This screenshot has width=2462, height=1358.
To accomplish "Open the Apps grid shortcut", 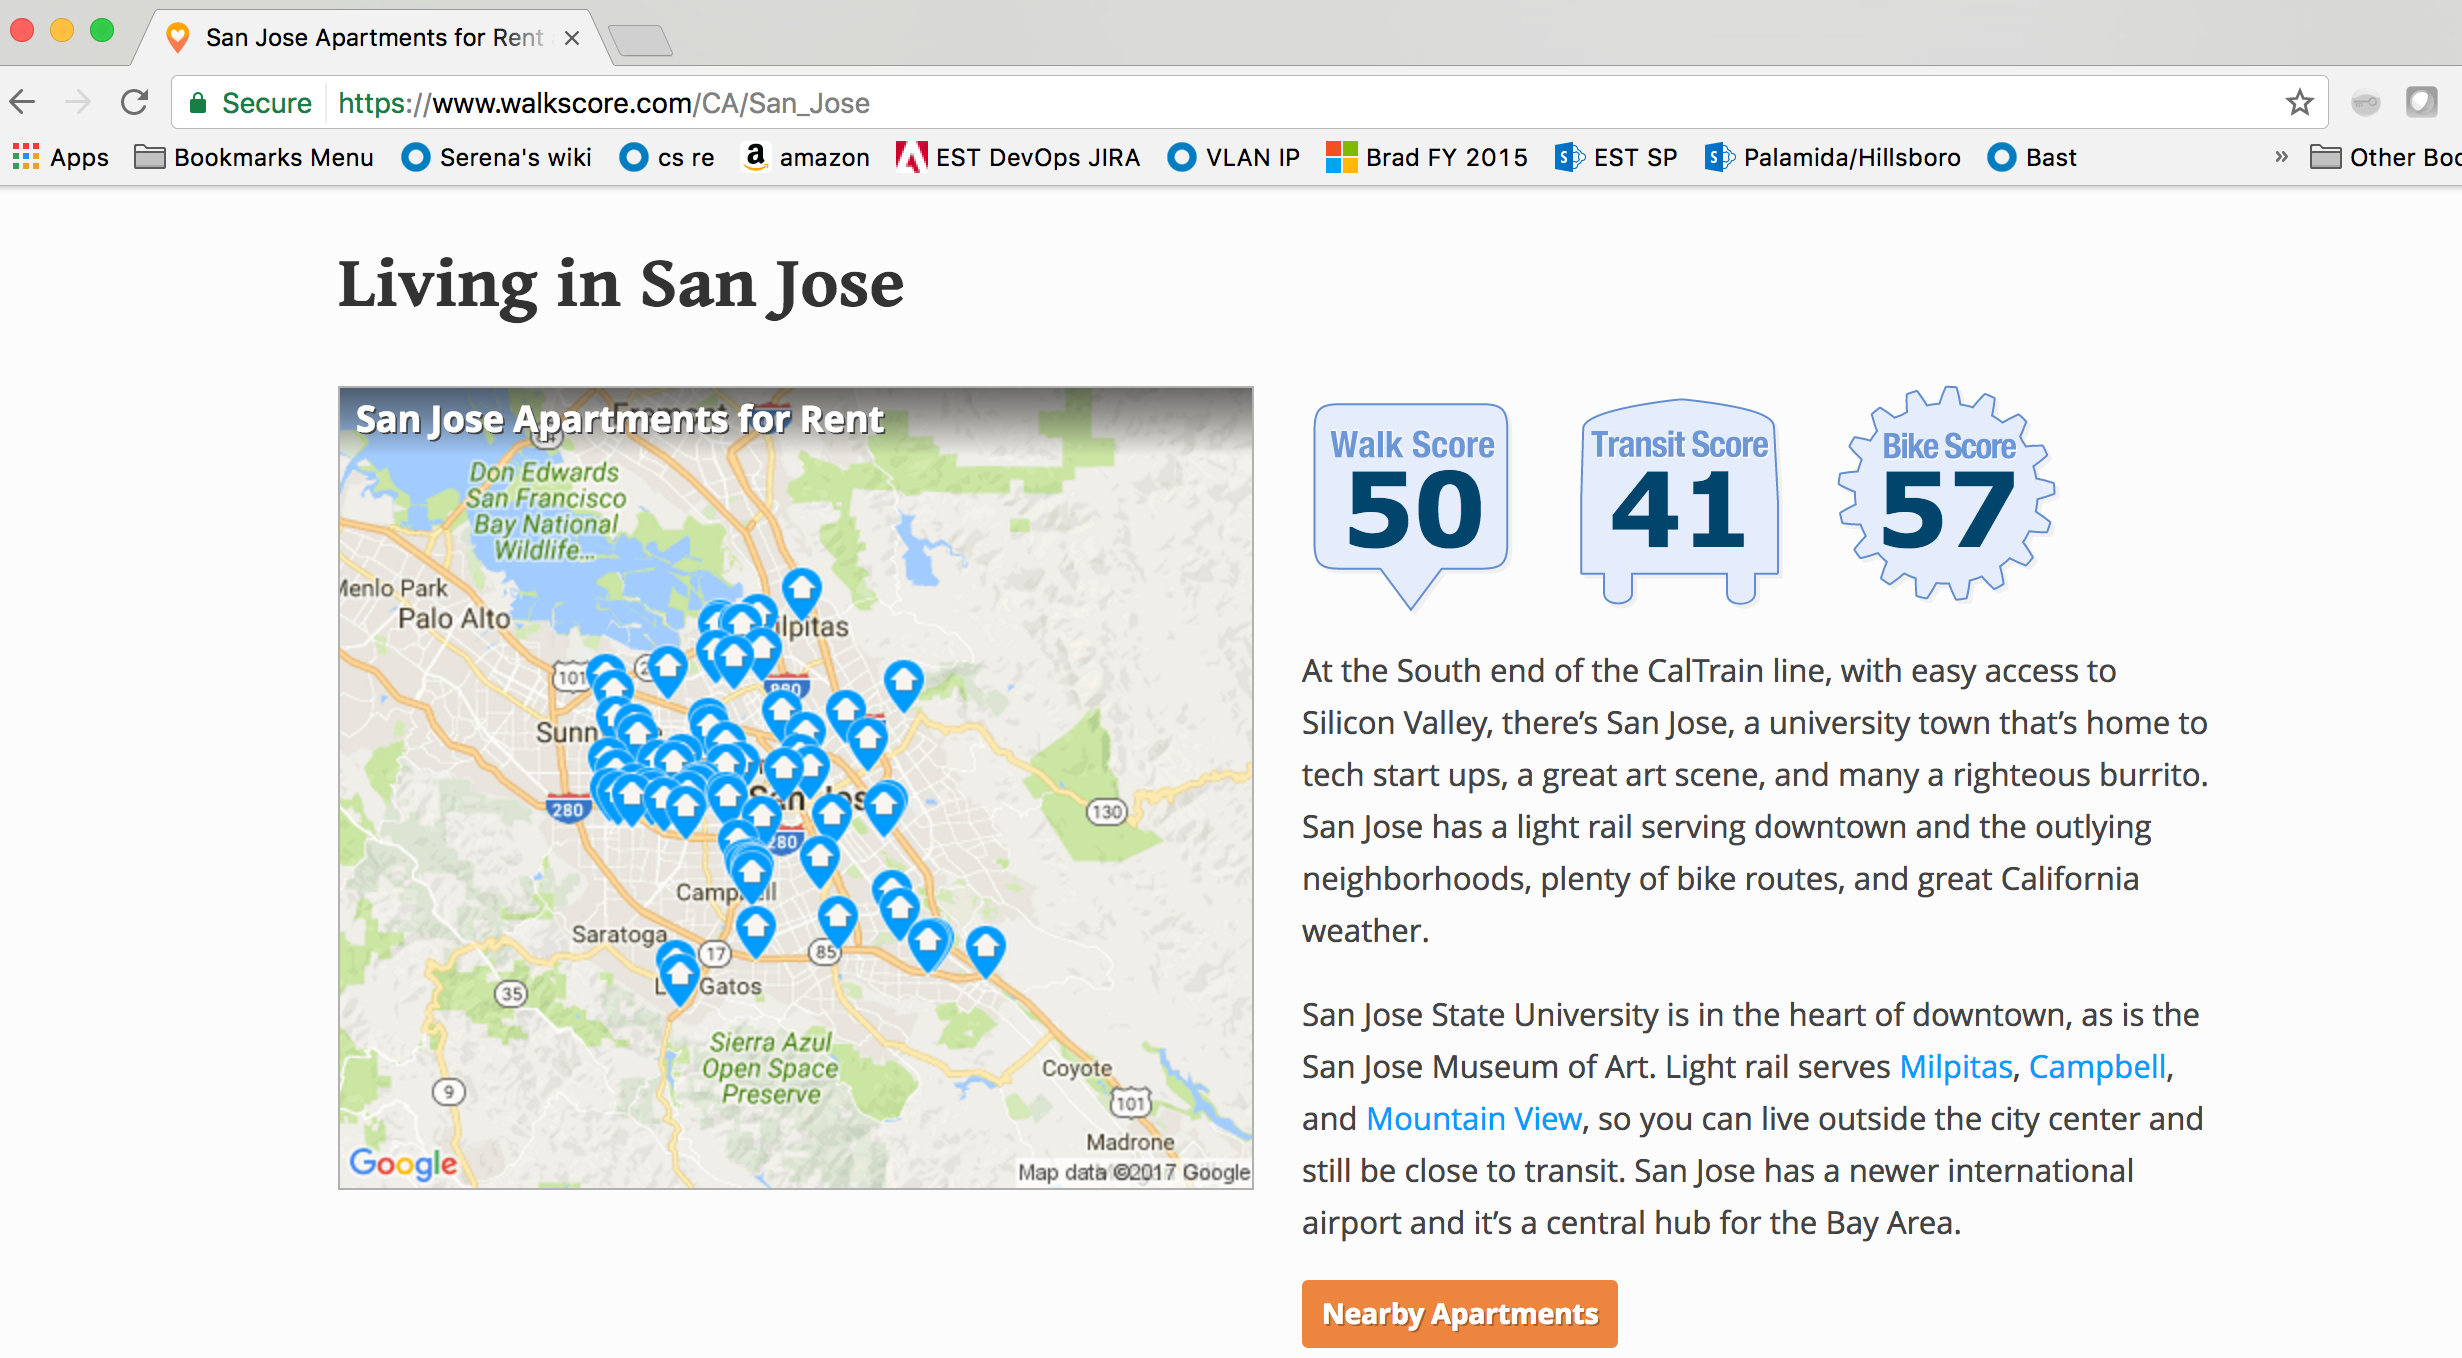I will 60,157.
